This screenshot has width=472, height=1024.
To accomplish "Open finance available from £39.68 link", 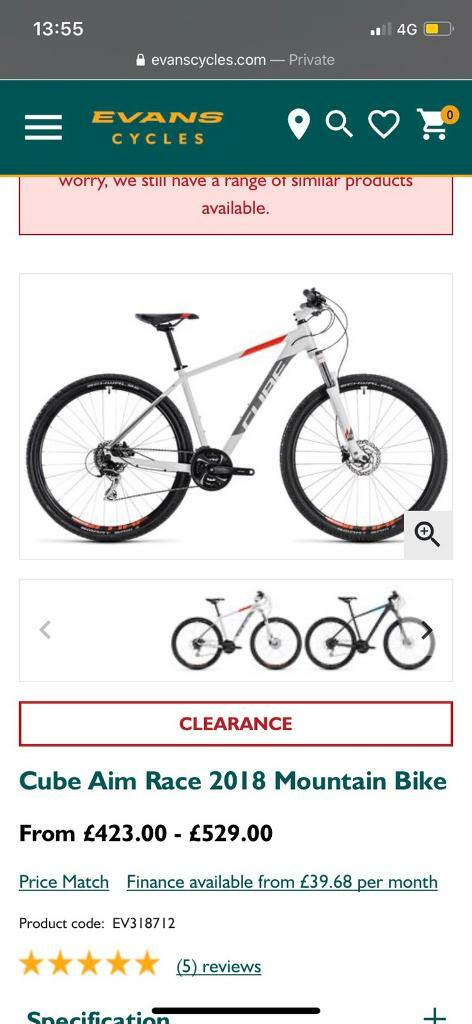I will pyautogui.click(x=282, y=882).
